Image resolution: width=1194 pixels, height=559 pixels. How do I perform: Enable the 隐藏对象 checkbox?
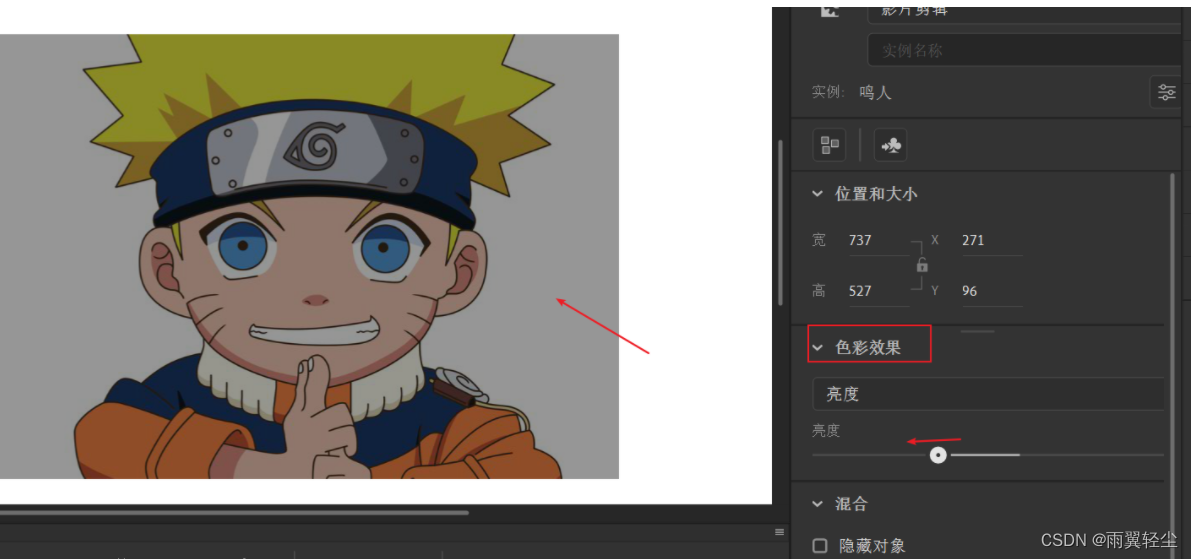click(820, 545)
